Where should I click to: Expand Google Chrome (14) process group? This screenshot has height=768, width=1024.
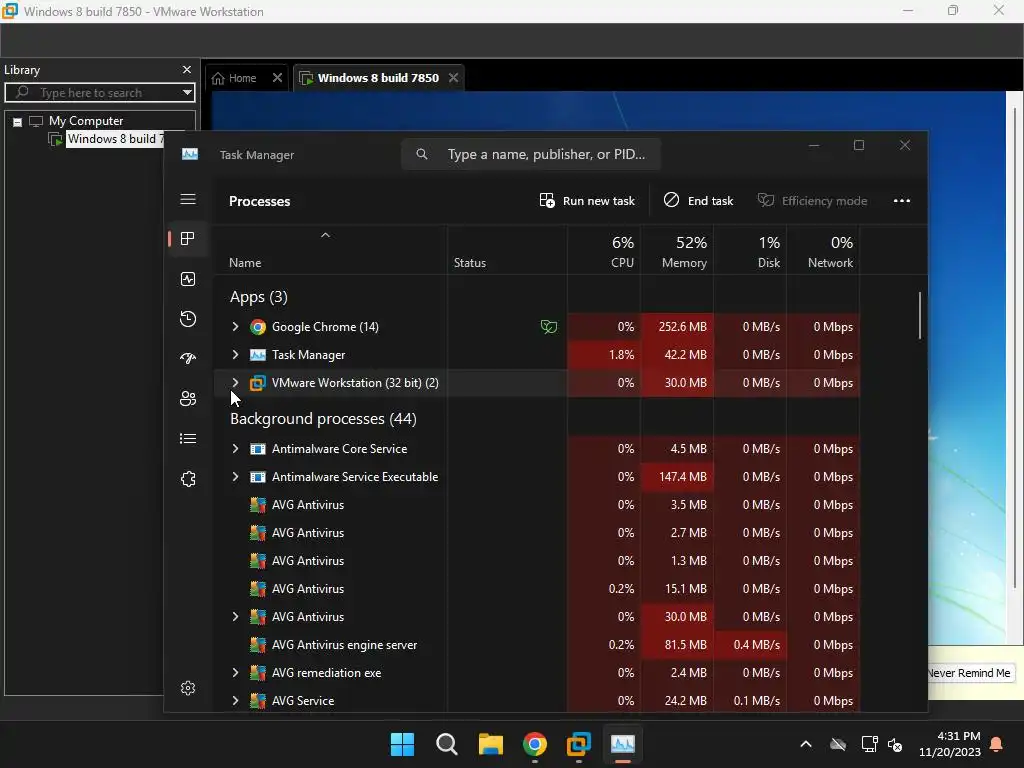[x=235, y=327]
